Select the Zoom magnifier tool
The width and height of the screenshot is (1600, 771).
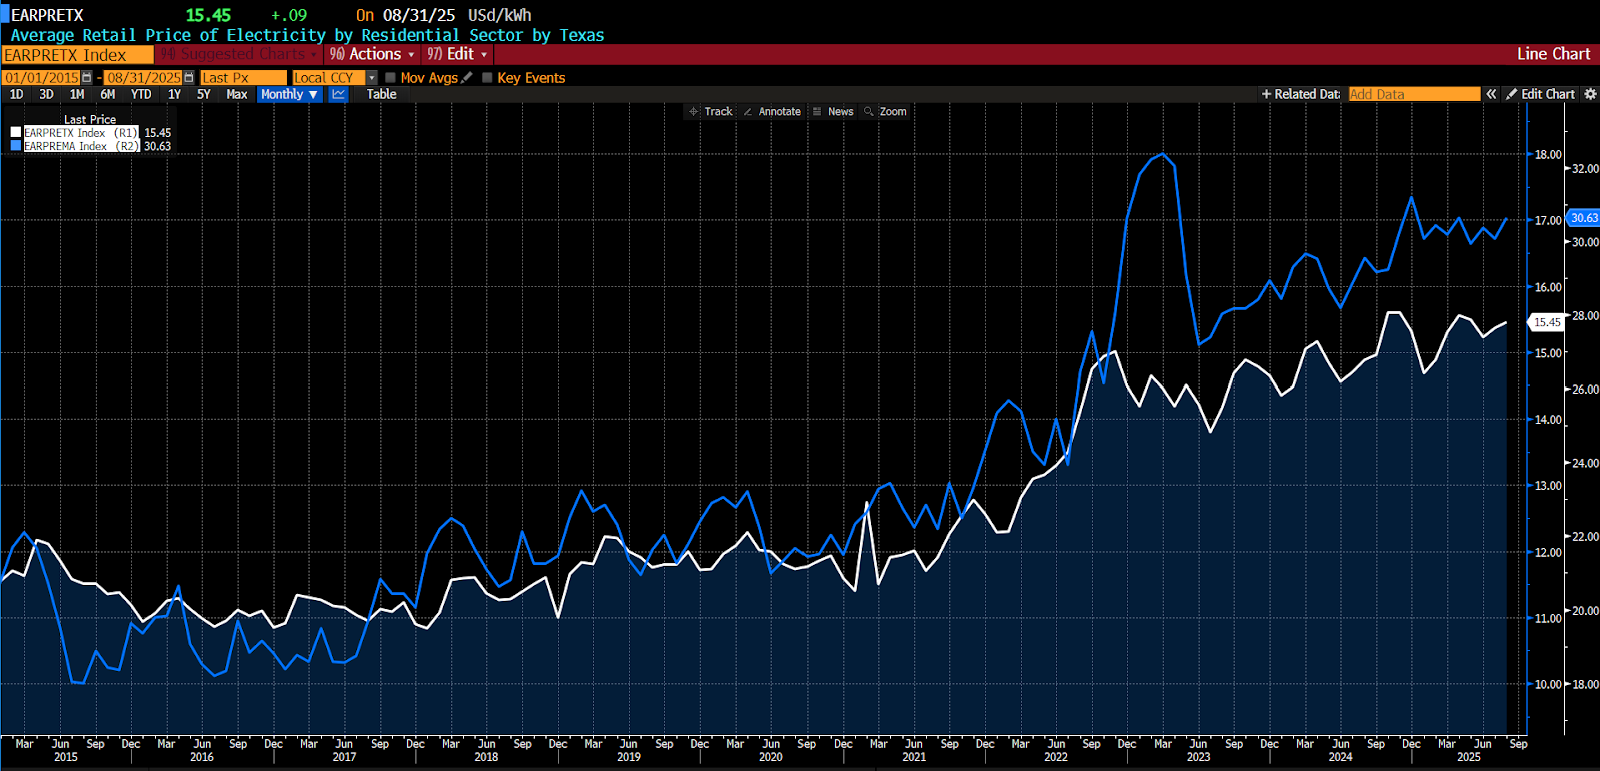(x=886, y=112)
